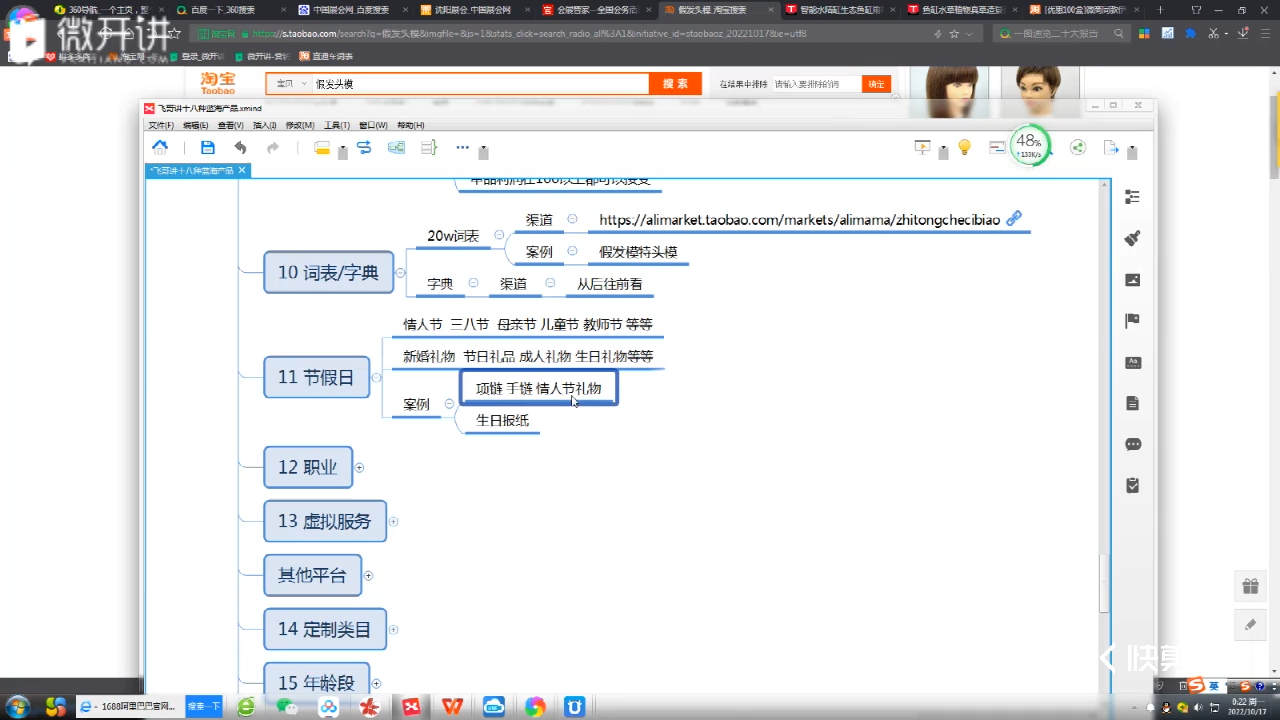Viewport: 1280px width, 720px height.
Task: Open the Comments speech bubble panel
Action: pos(1132,444)
